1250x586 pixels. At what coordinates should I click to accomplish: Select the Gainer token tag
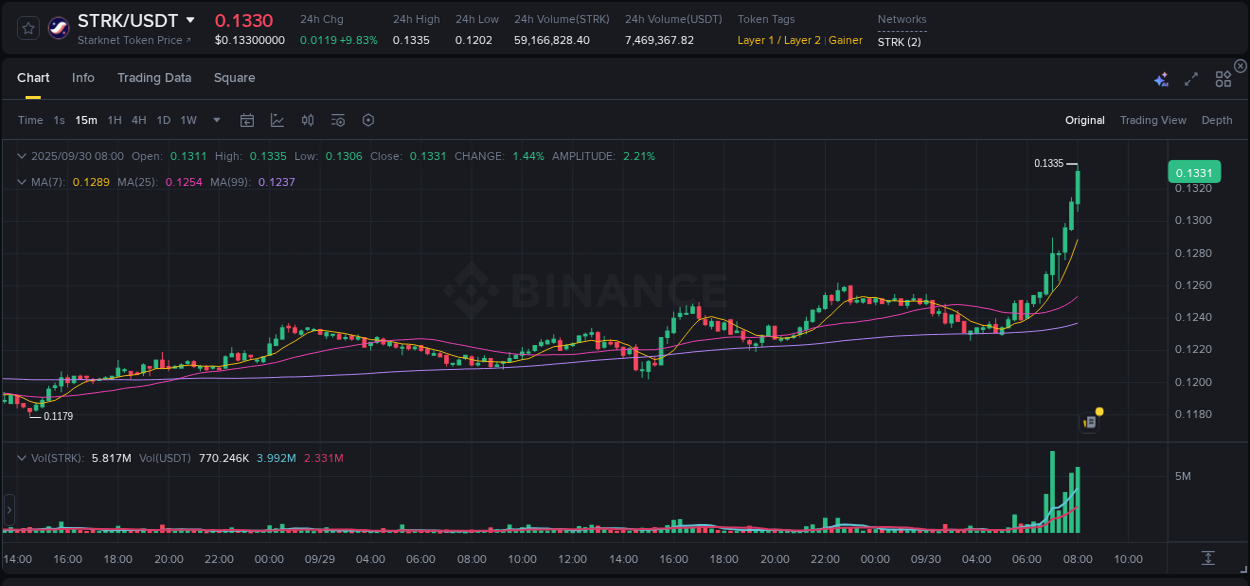click(845, 40)
